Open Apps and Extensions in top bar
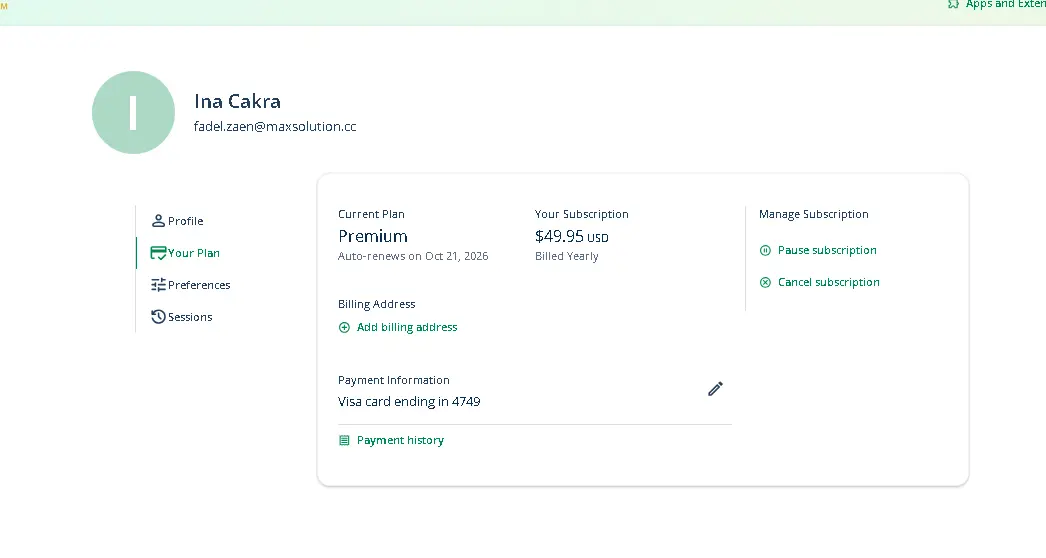Image resolution: width=1046 pixels, height=558 pixels. 1005,5
